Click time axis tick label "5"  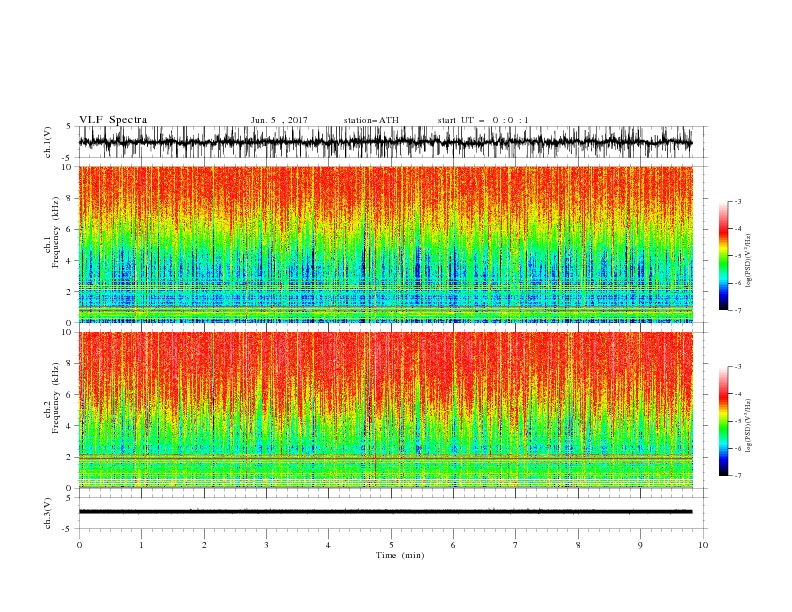click(391, 545)
